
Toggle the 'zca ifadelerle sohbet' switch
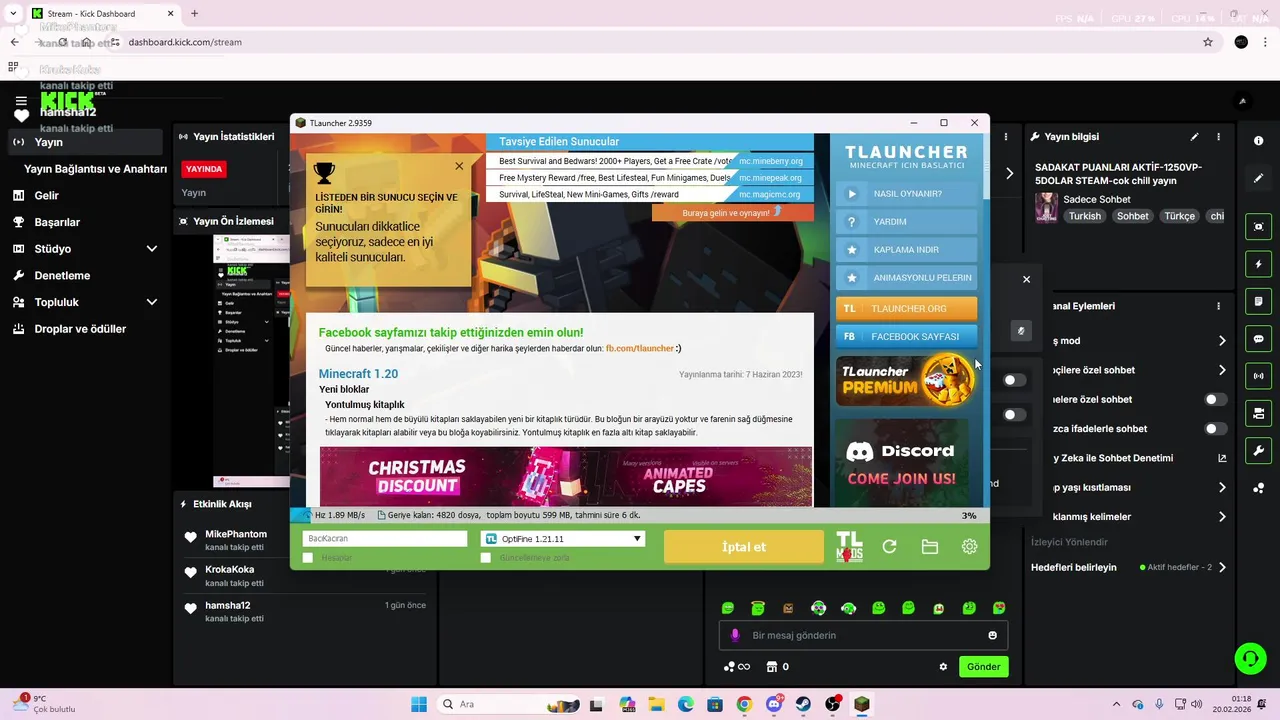tap(1215, 428)
